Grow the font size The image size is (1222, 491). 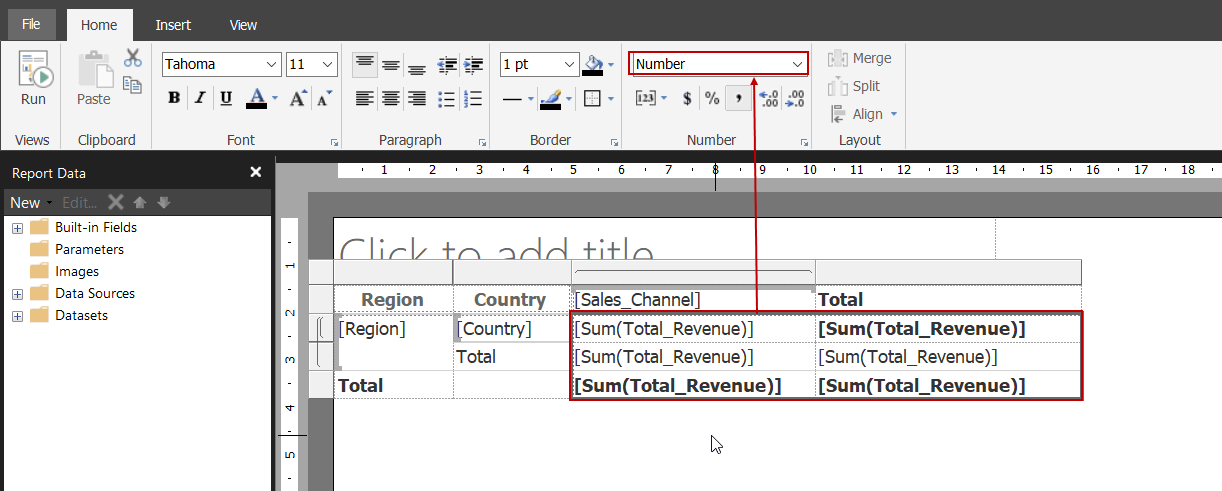(298, 98)
